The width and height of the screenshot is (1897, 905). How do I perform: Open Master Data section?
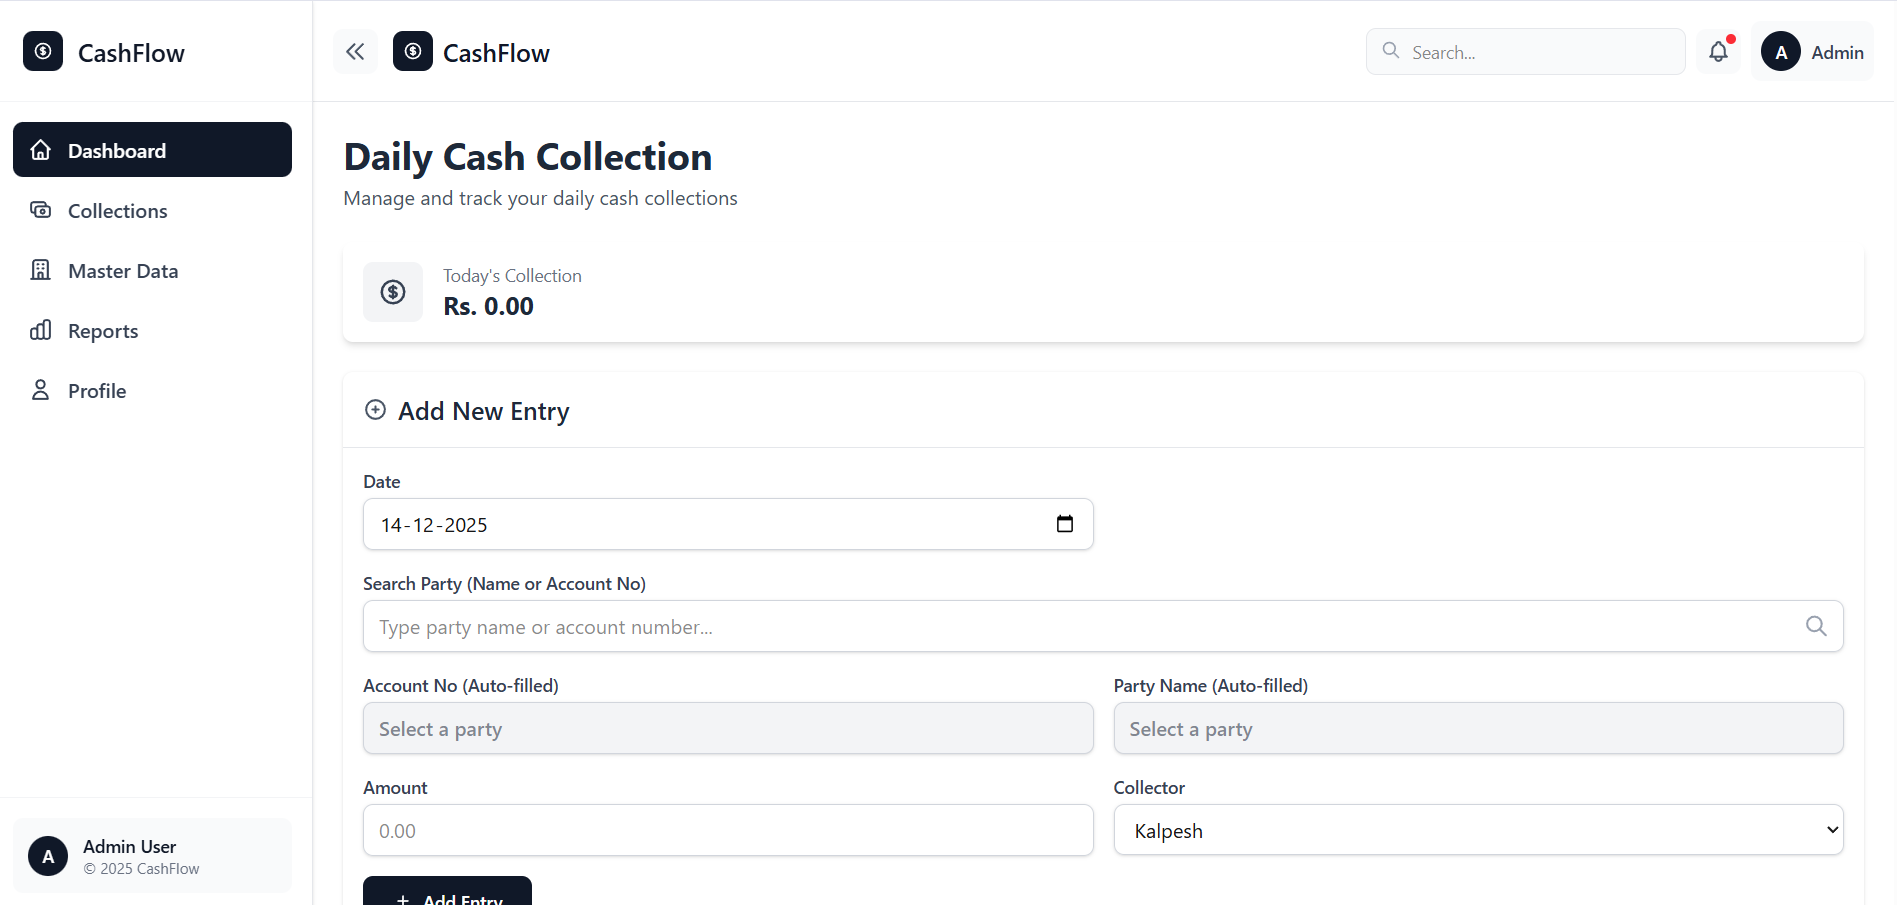click(x=152, y=270)
